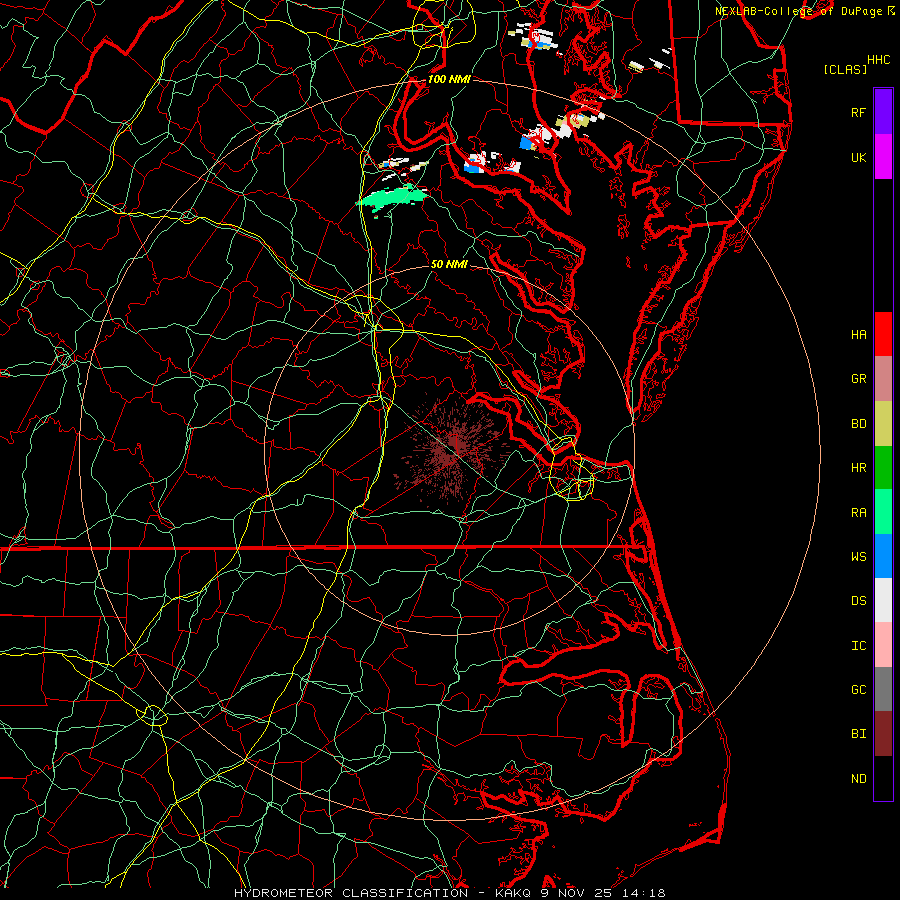Click the white DS legend swatch
The width and height of the screenshot is (900, 900).
[x=883, y=600]
